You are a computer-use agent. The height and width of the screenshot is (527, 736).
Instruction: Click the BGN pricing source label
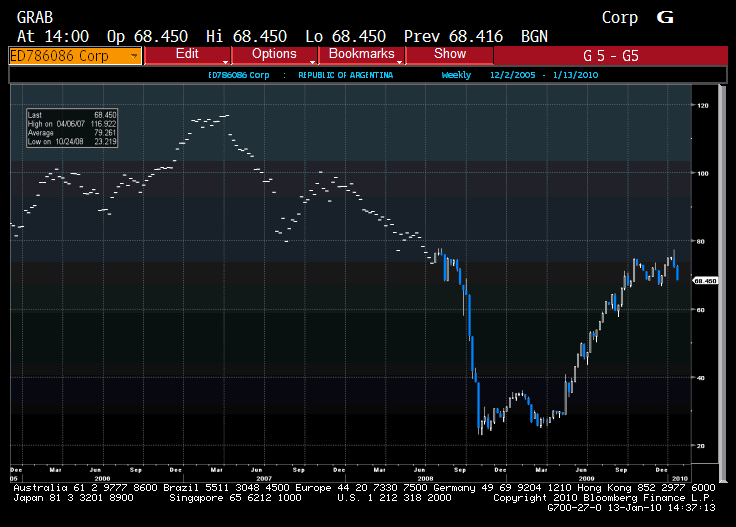coord(534,37)
